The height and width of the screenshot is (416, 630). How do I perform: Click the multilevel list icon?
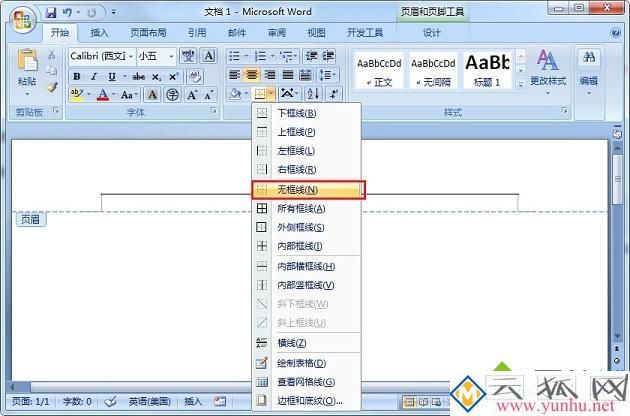click(286, 56)
